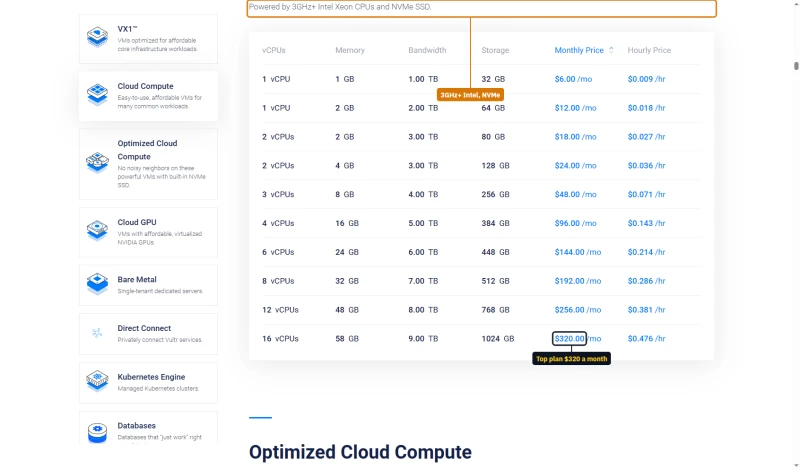
Task: Open Kubernetes Engine sidebar entry
Action: pyautogui.click(x=148, y=383)
